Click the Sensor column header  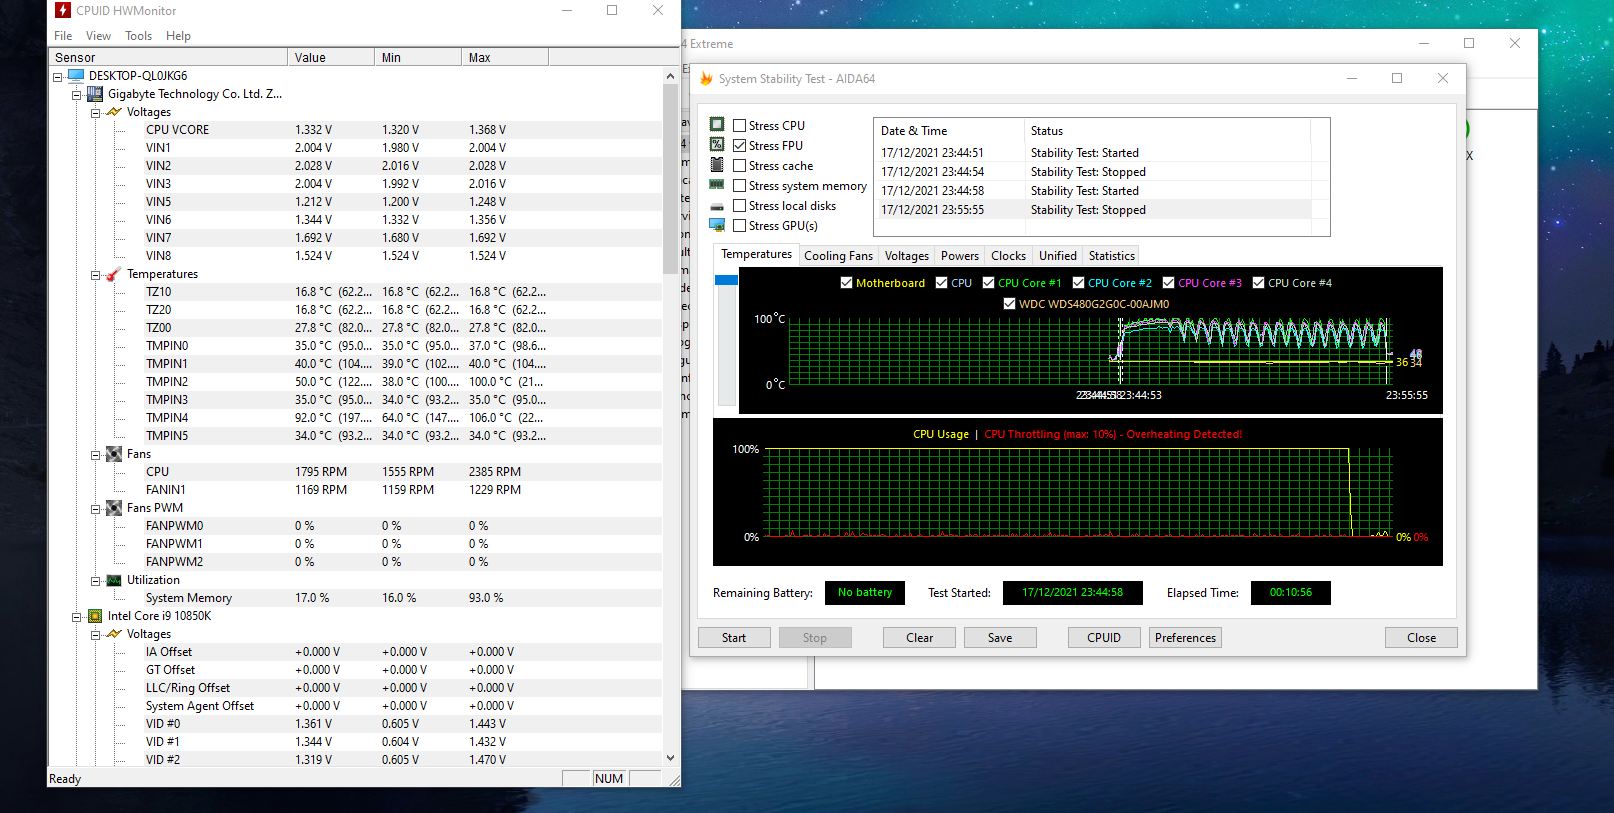168,58
